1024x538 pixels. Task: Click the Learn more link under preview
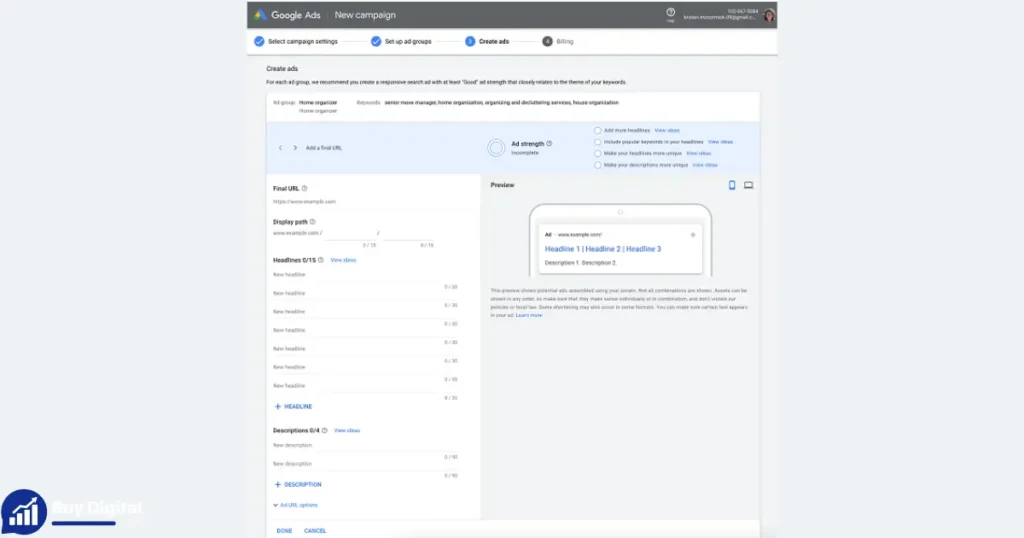coord(529,315)
